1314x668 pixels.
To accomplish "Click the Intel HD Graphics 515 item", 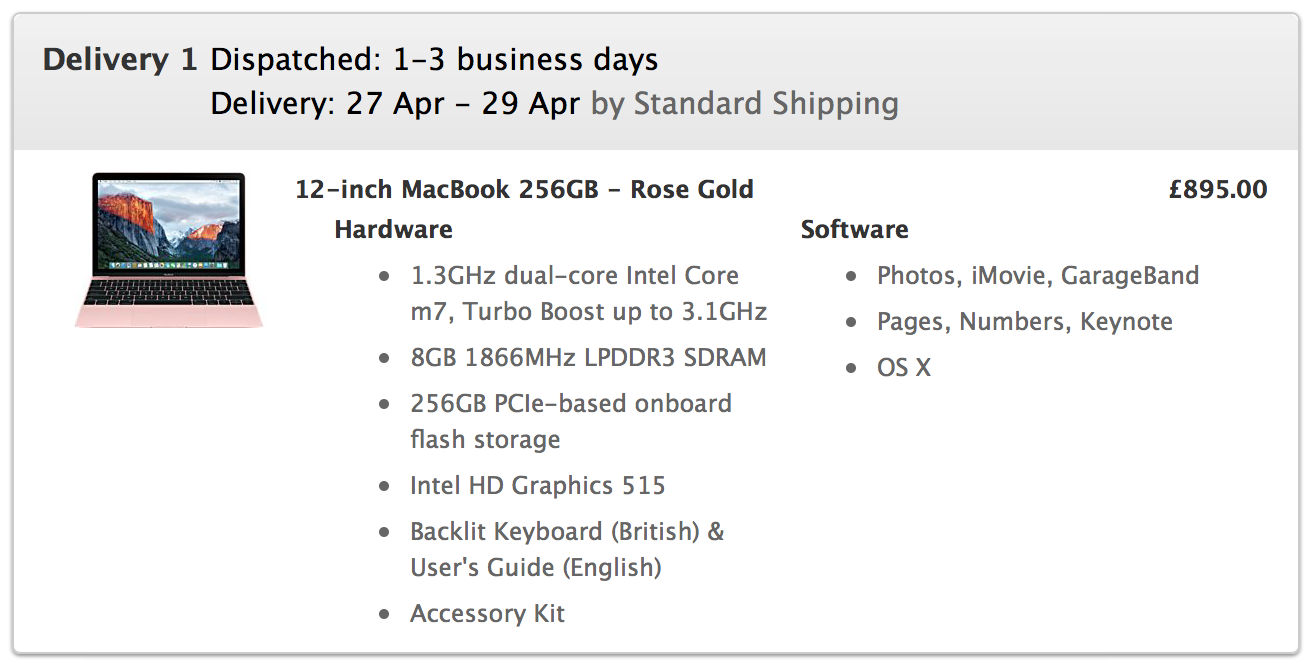I will click(x=537, y=485).
